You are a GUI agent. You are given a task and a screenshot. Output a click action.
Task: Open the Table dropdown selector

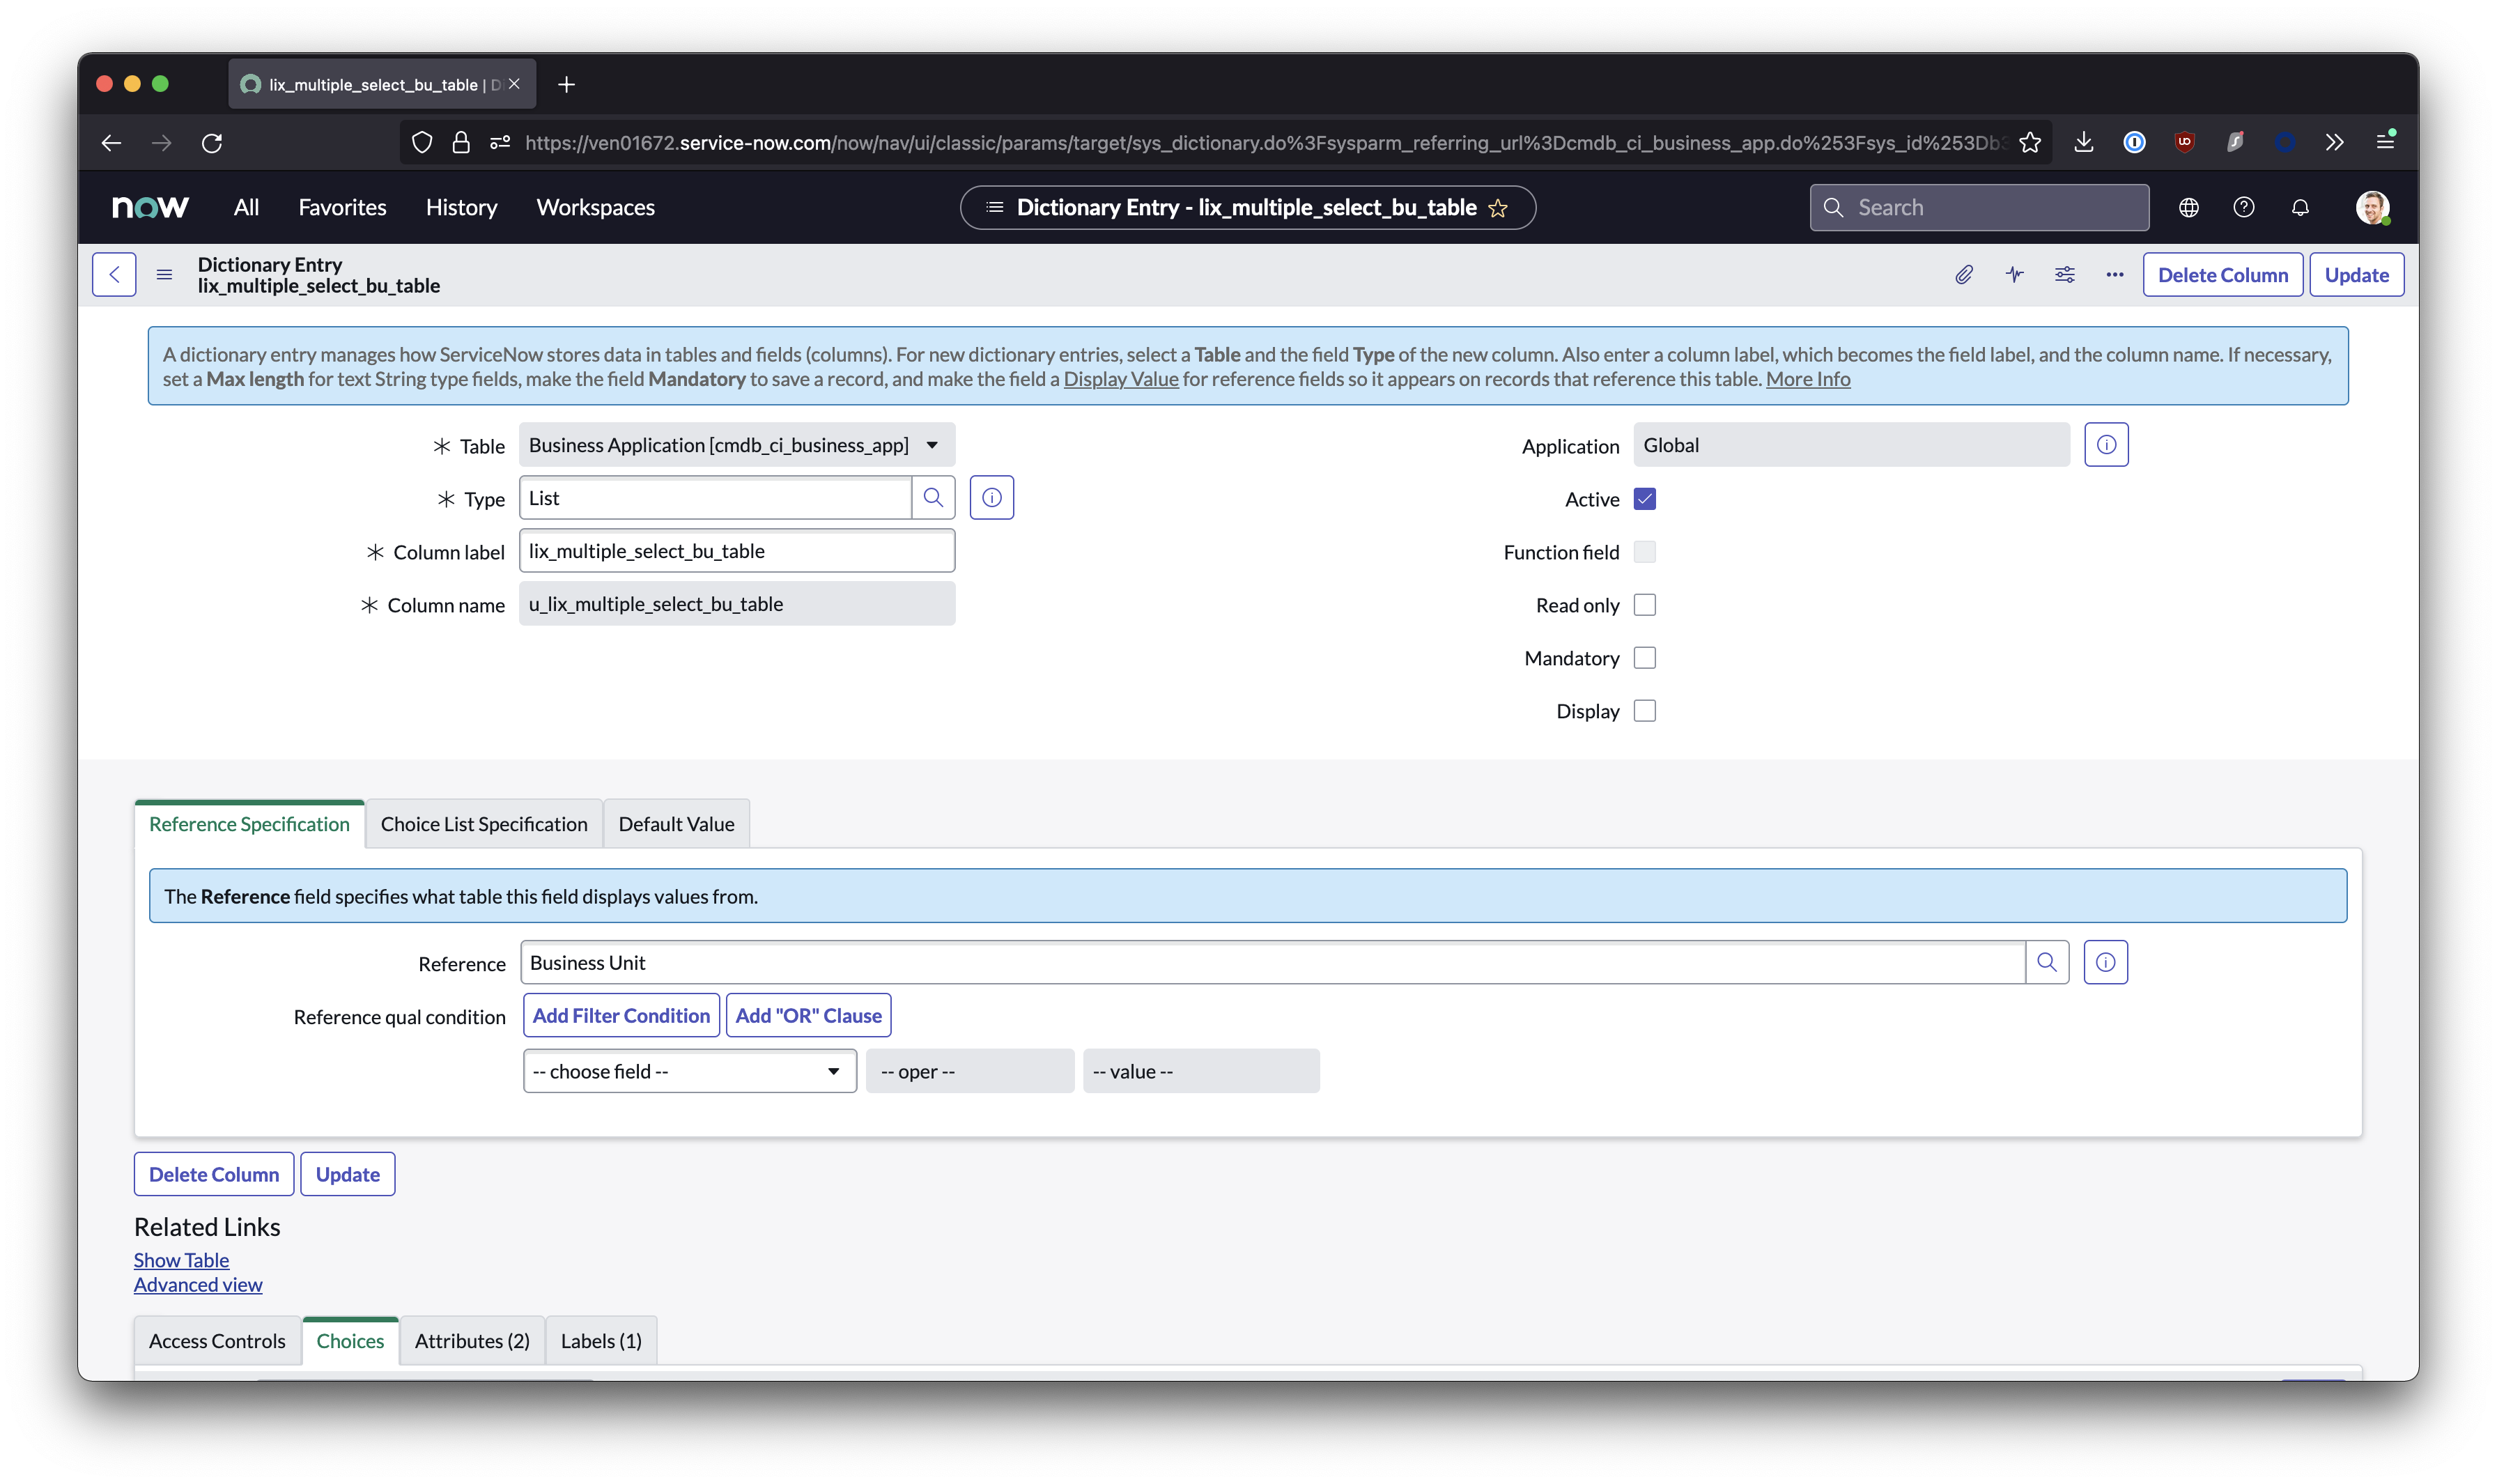coord(736,446)
